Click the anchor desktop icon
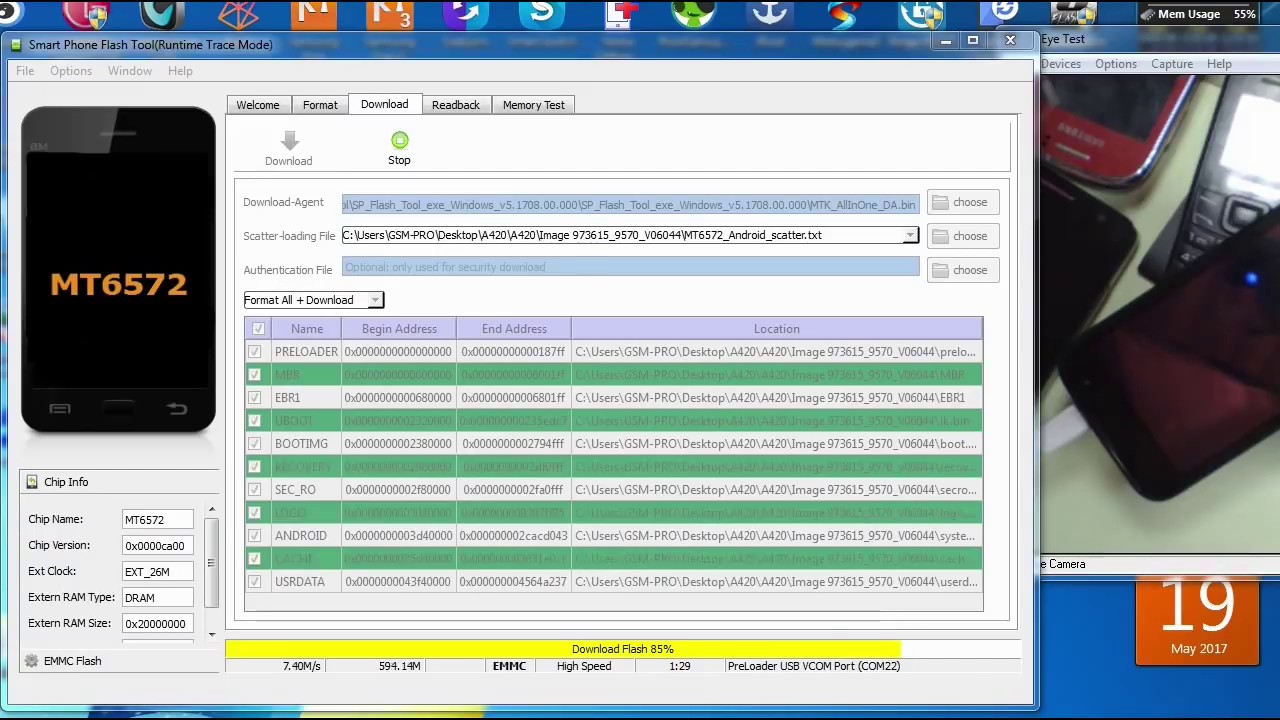This screenshot has height=720, width=1280. 770,14
